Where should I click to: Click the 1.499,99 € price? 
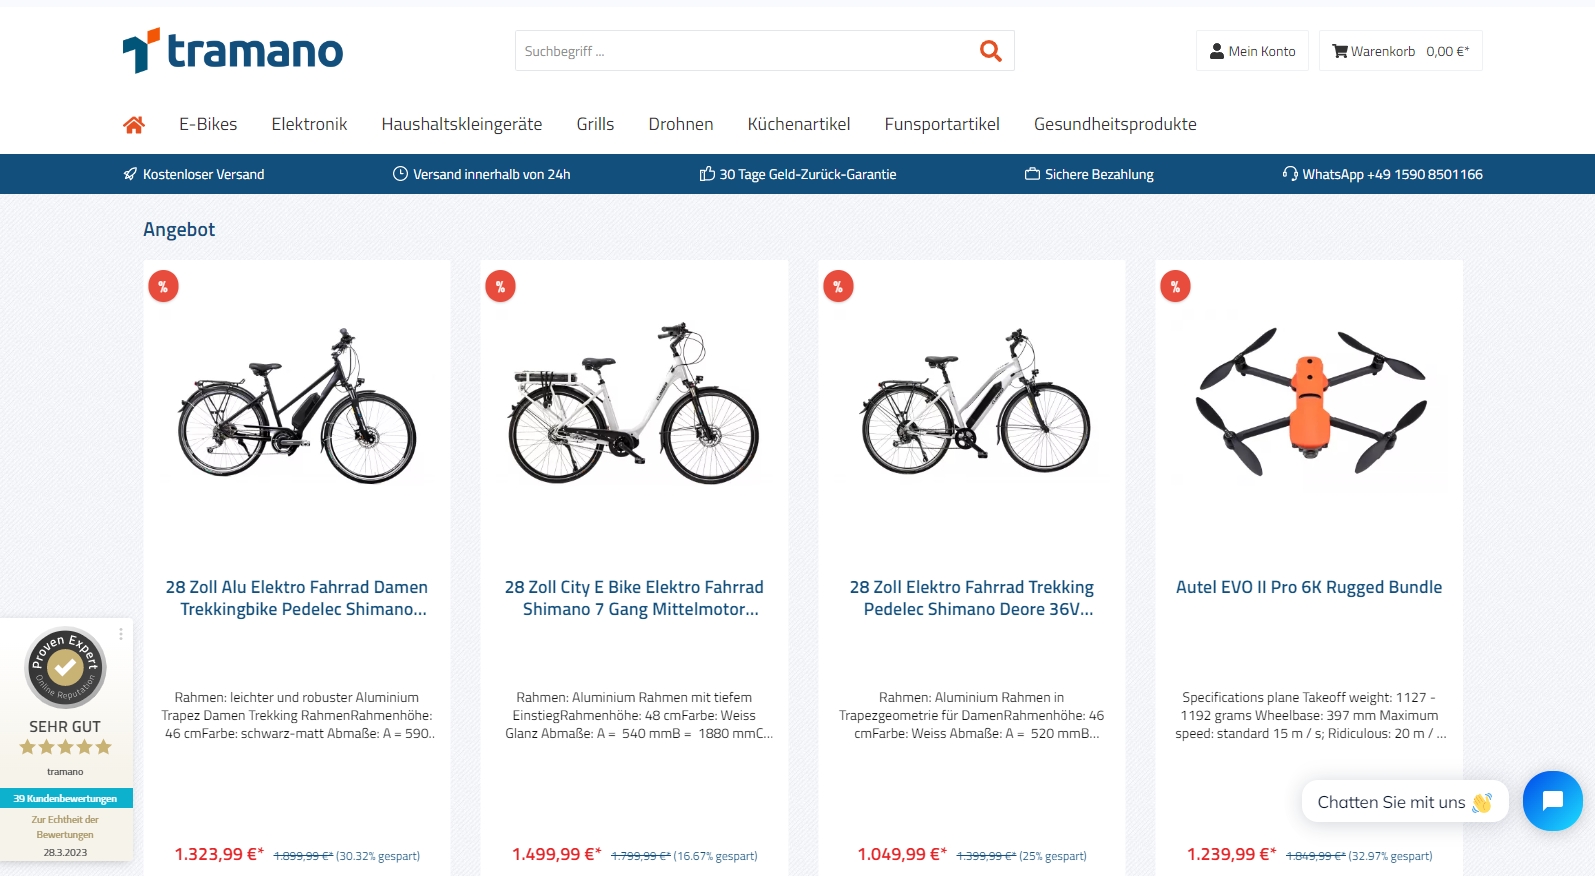pos(557,854)
